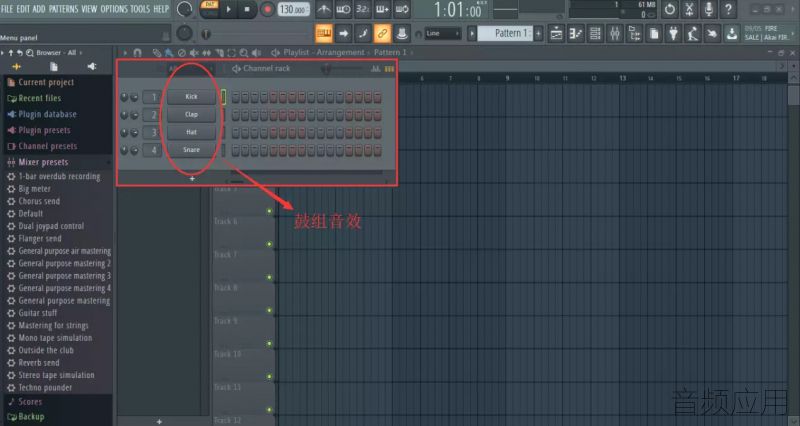
Task: Stop playback with the stop button
Action: click(247, 9)
